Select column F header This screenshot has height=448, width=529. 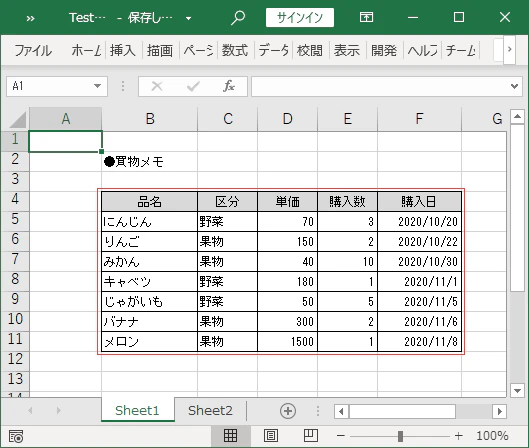point(419,119)
